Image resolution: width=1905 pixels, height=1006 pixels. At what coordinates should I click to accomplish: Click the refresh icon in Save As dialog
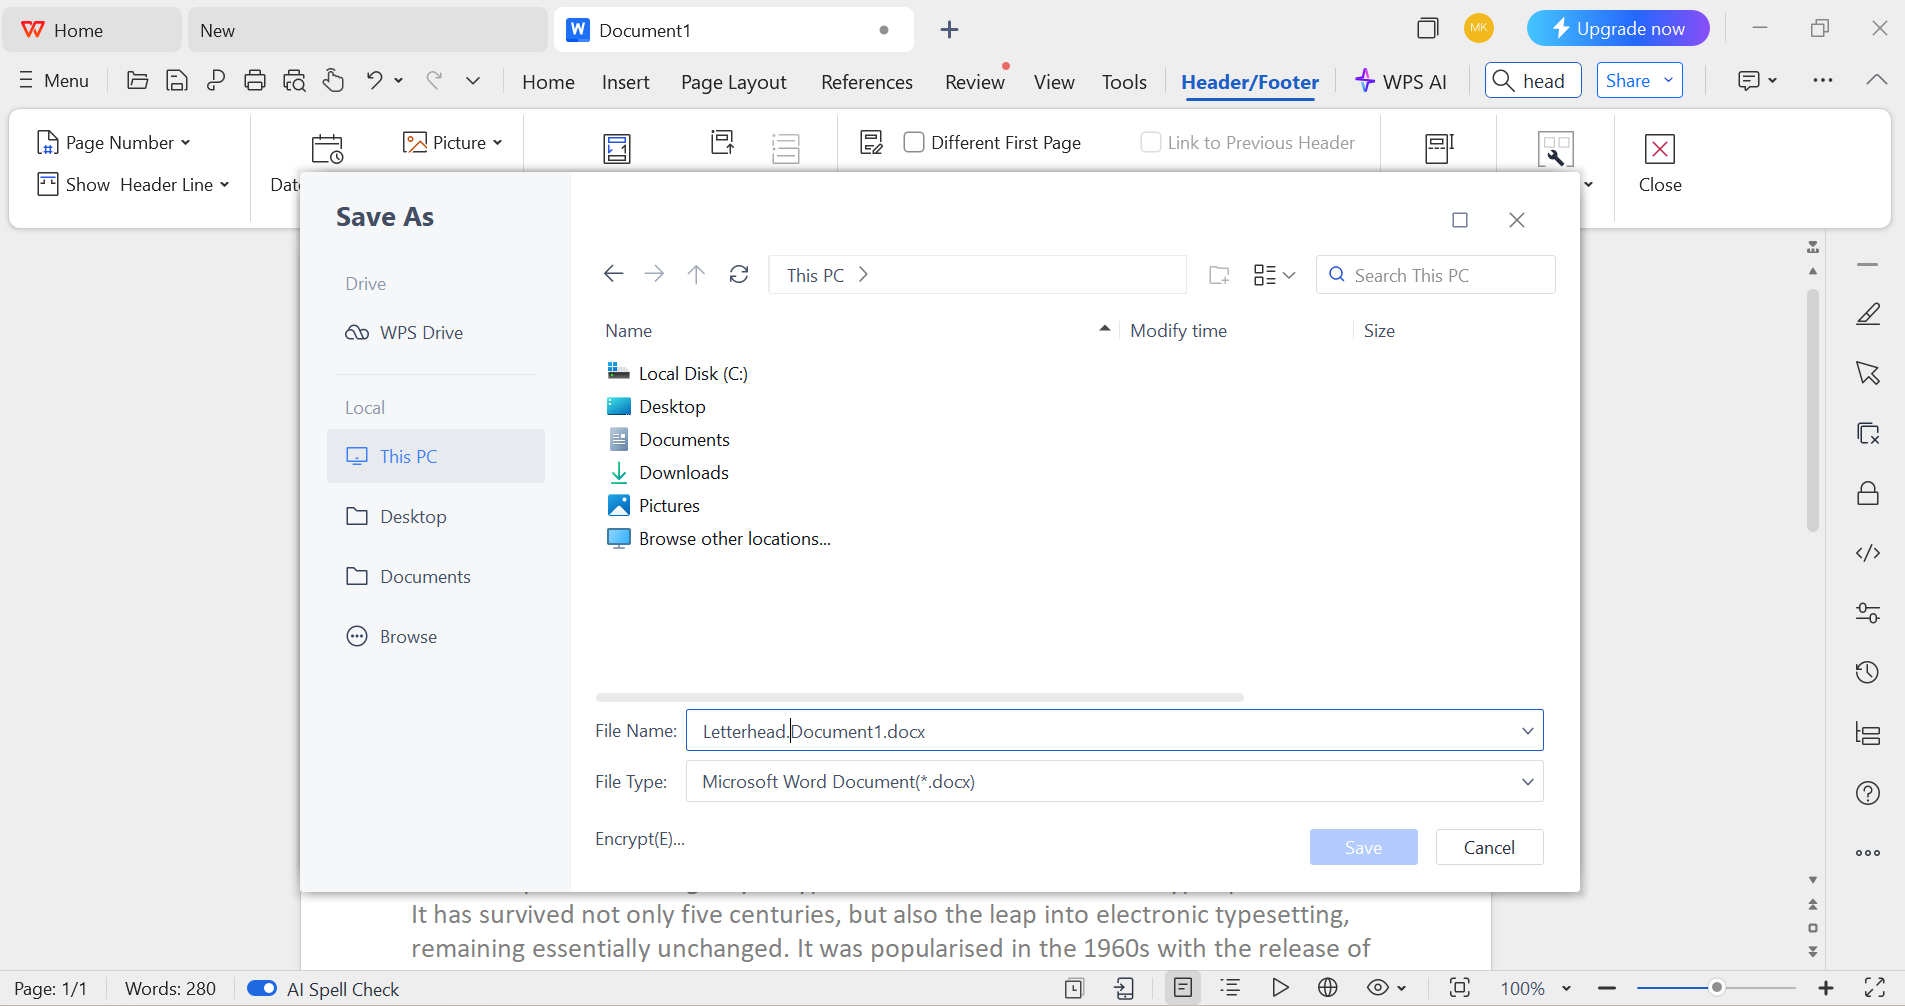[739, 275]
